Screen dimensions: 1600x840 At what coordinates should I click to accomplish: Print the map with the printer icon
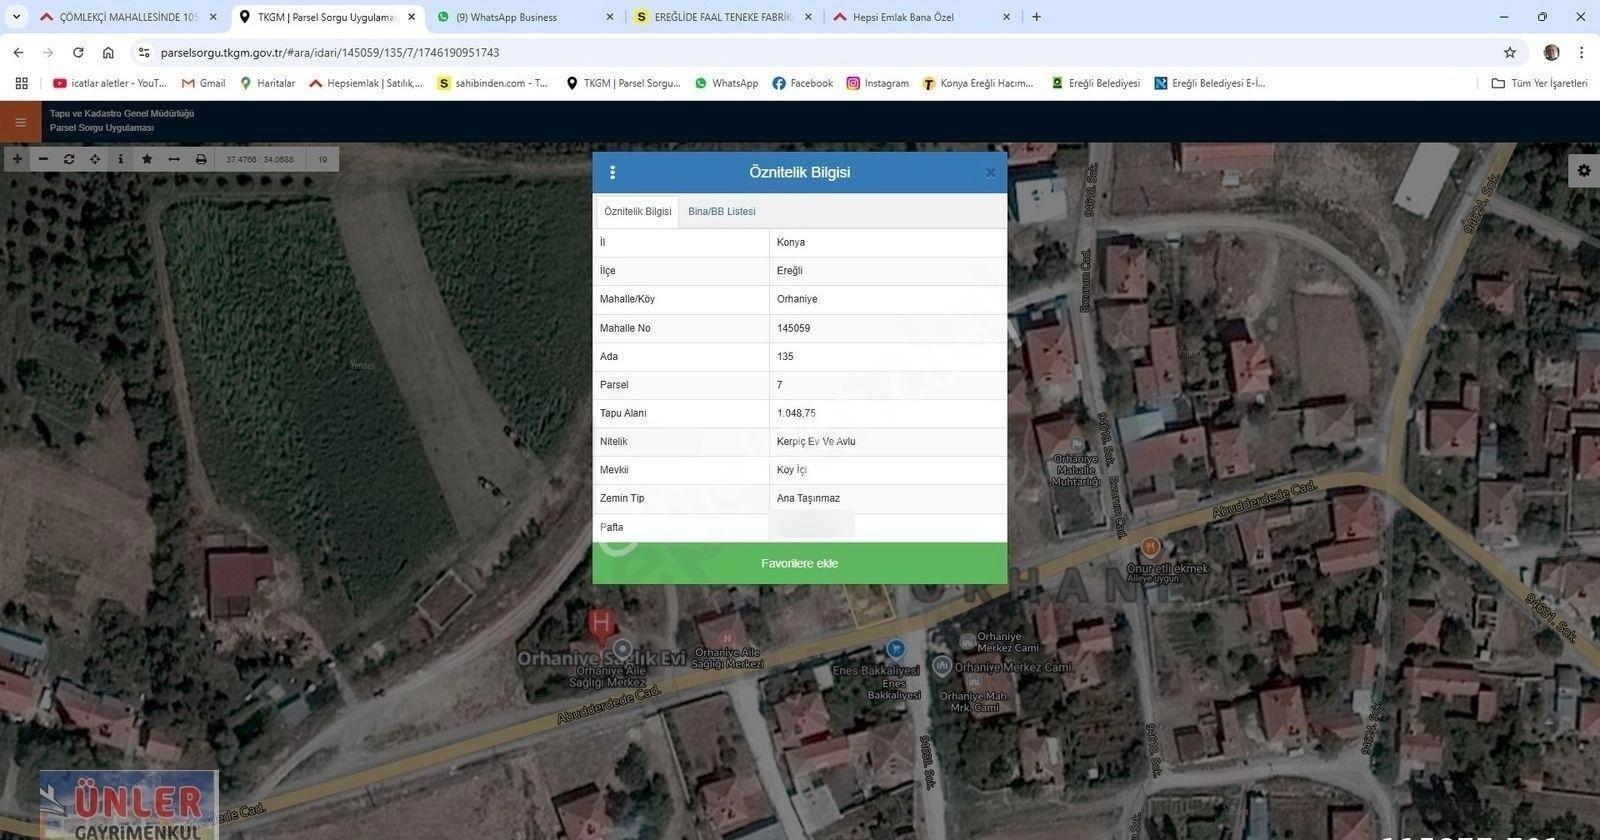[x=201, y=159]
